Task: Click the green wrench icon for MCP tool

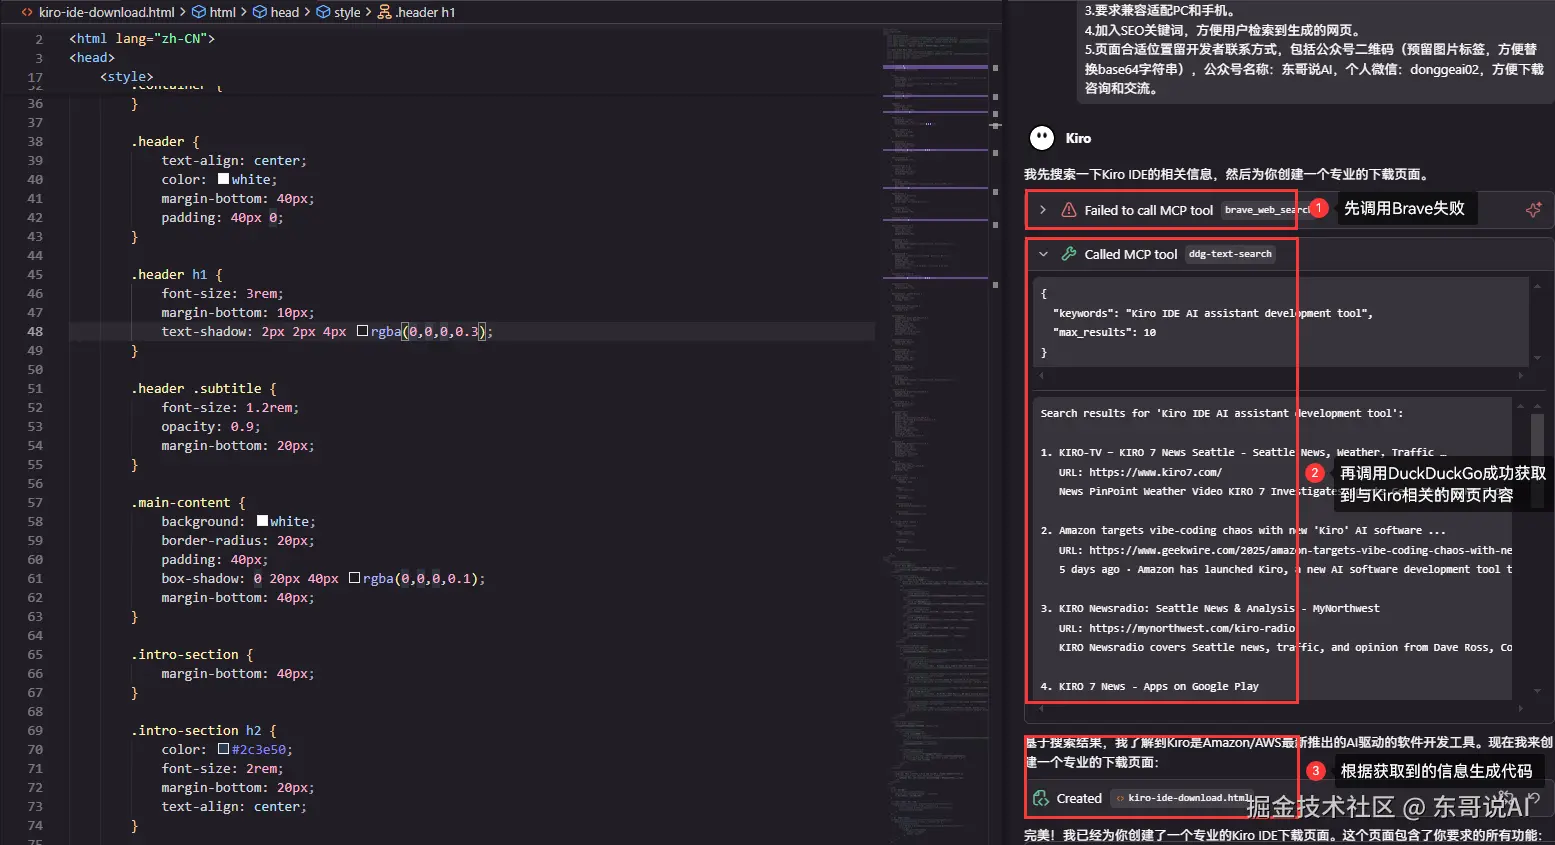Action: 1068,254
